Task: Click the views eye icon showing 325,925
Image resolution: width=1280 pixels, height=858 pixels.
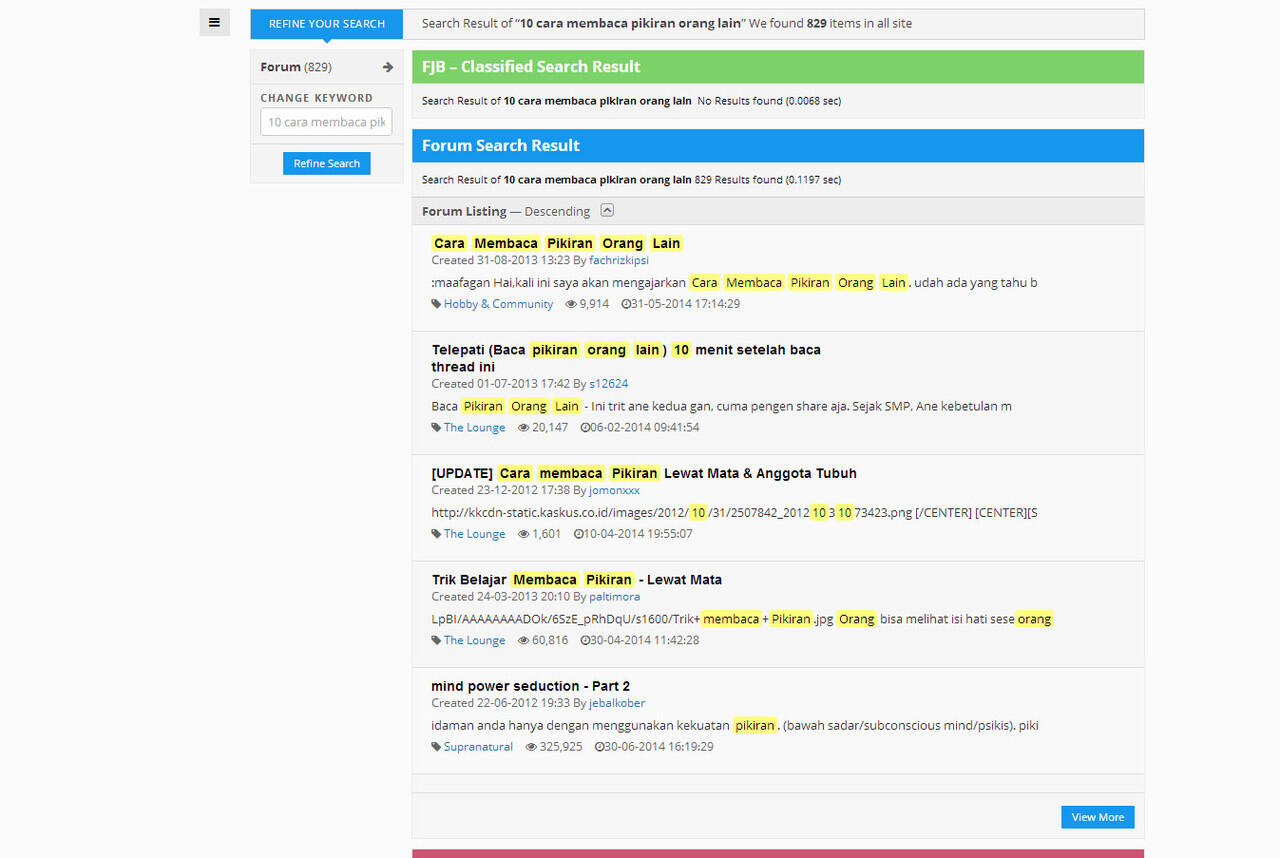Action: [x=531, y=747]
